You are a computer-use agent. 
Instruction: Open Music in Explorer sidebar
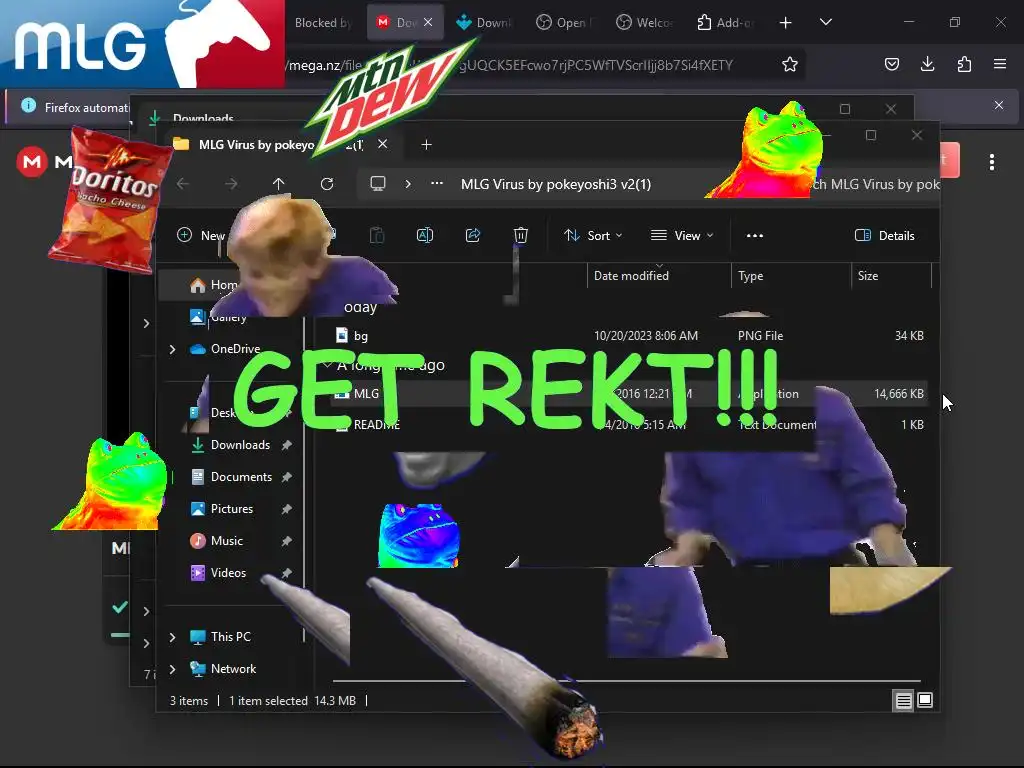[x=216, y=541]
